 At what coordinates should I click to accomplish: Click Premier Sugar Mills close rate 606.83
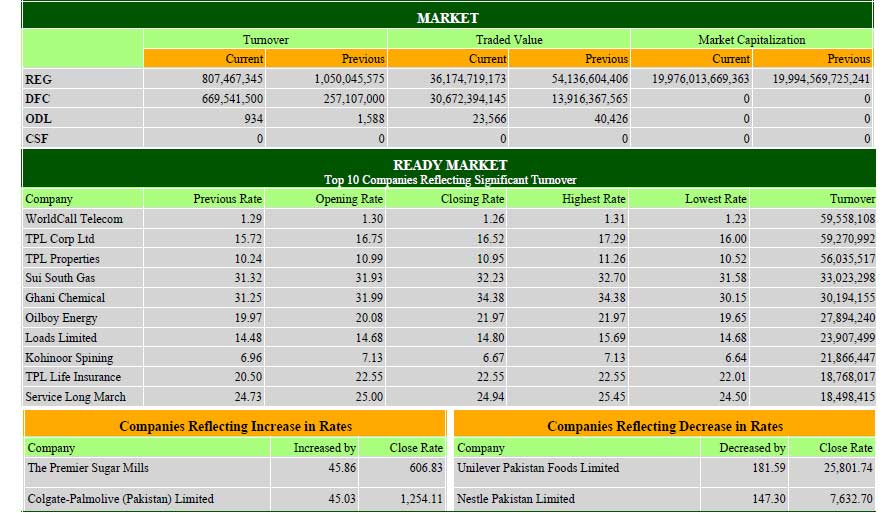(426, 468)
